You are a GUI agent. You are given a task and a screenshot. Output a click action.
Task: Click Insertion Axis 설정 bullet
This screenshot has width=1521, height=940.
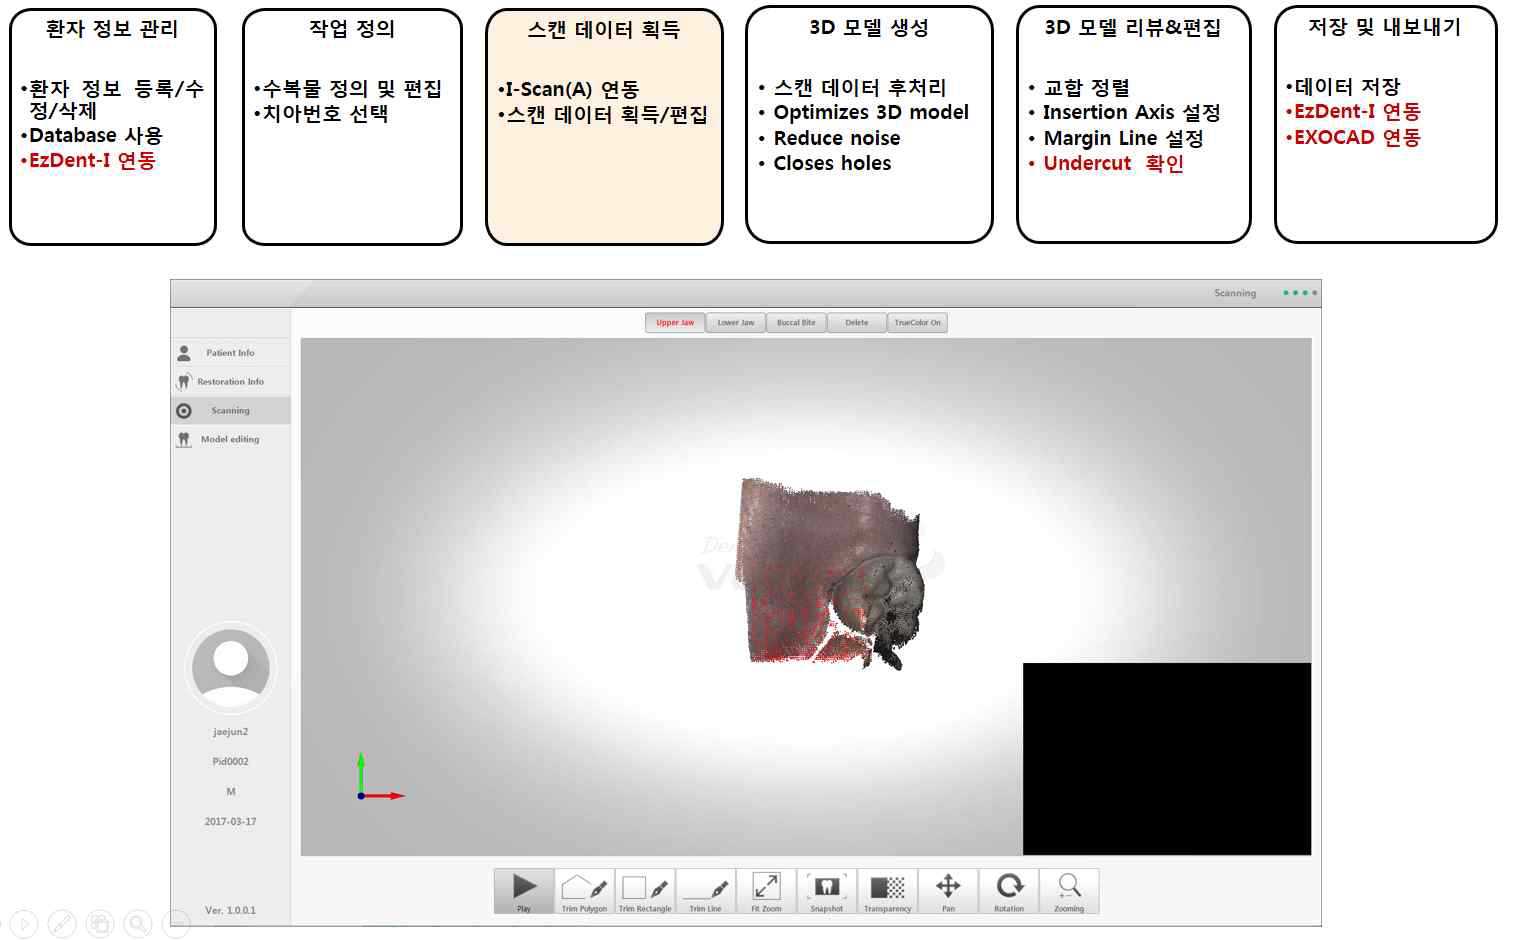click(1132, 112)
